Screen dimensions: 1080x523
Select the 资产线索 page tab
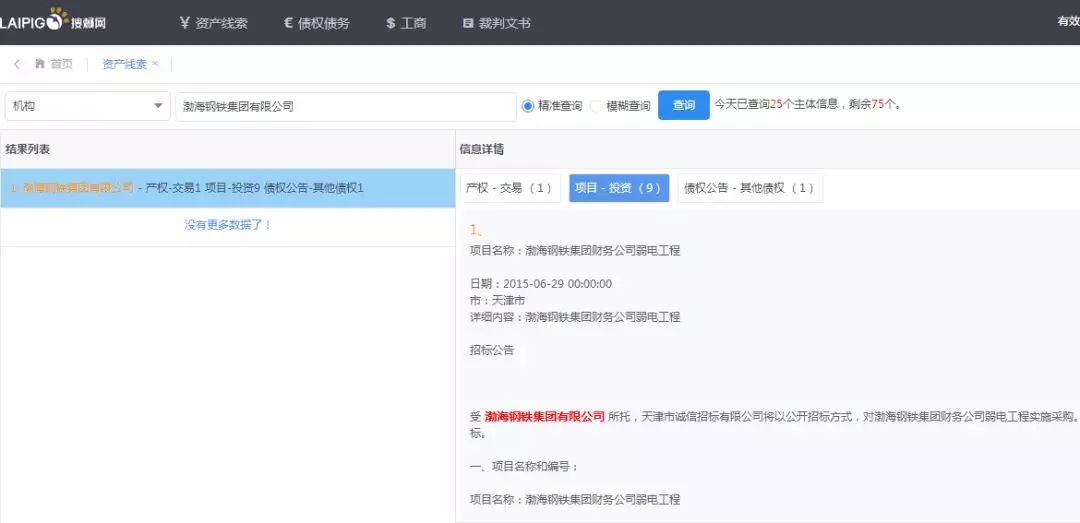coord(124,64)
